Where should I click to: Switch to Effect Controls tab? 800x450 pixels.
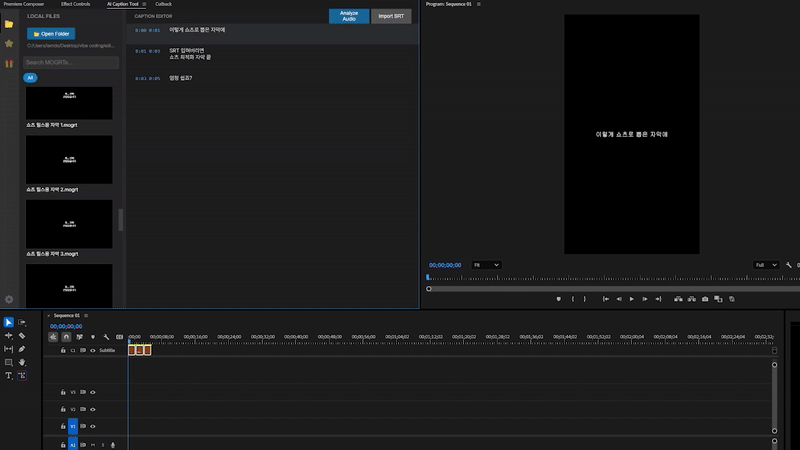pos(75,4)
